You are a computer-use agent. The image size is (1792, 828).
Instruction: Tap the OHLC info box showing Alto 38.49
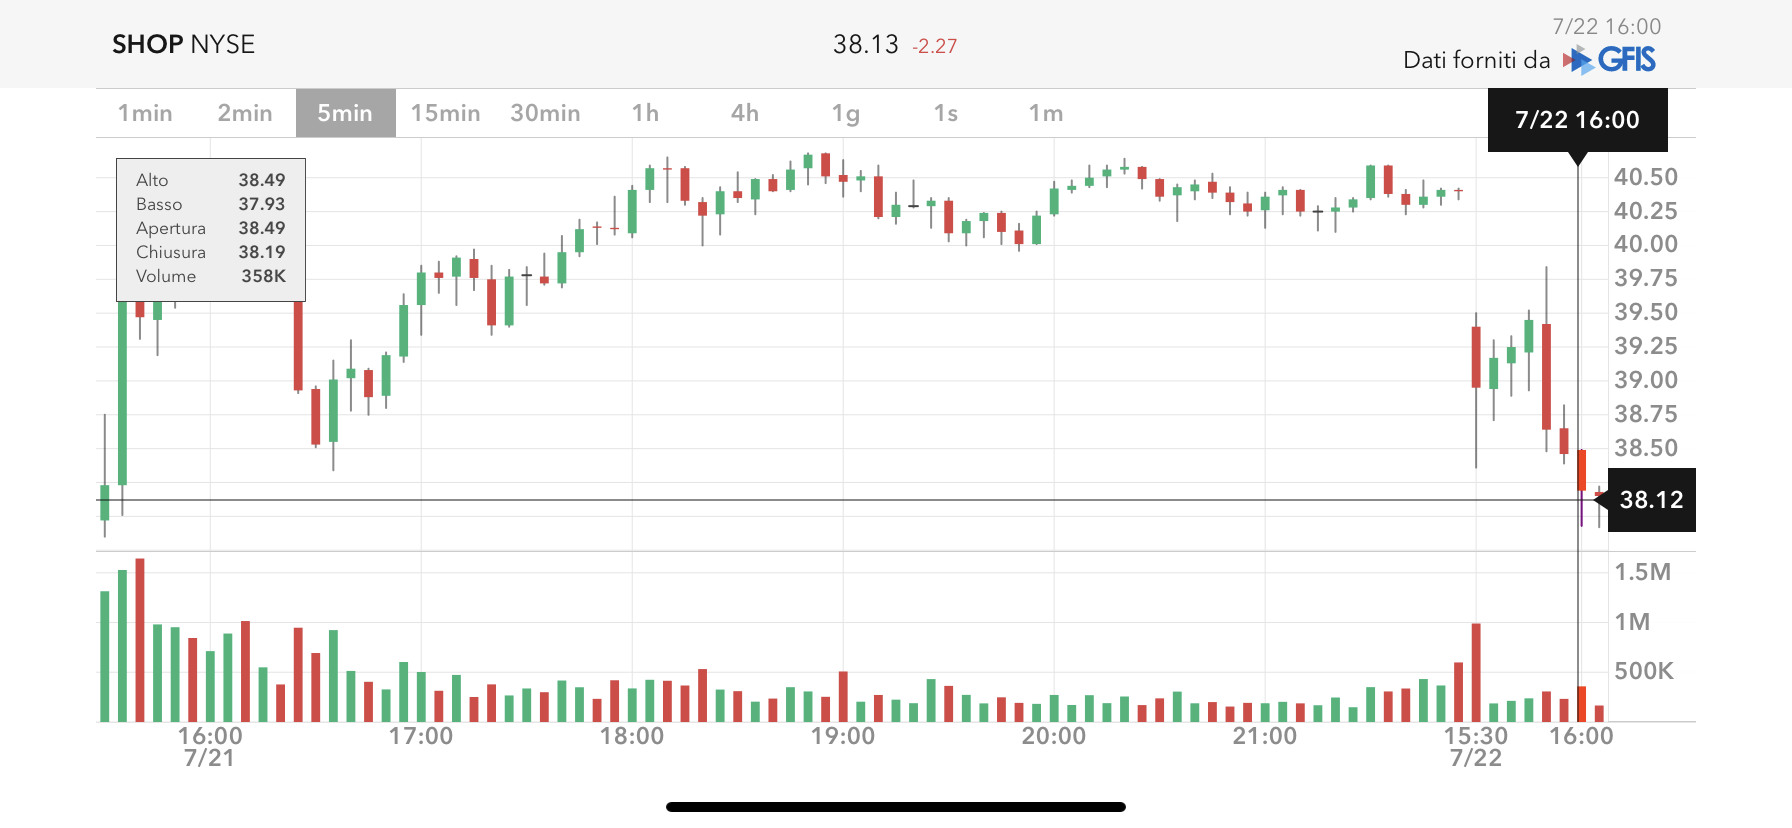(211, 229)
